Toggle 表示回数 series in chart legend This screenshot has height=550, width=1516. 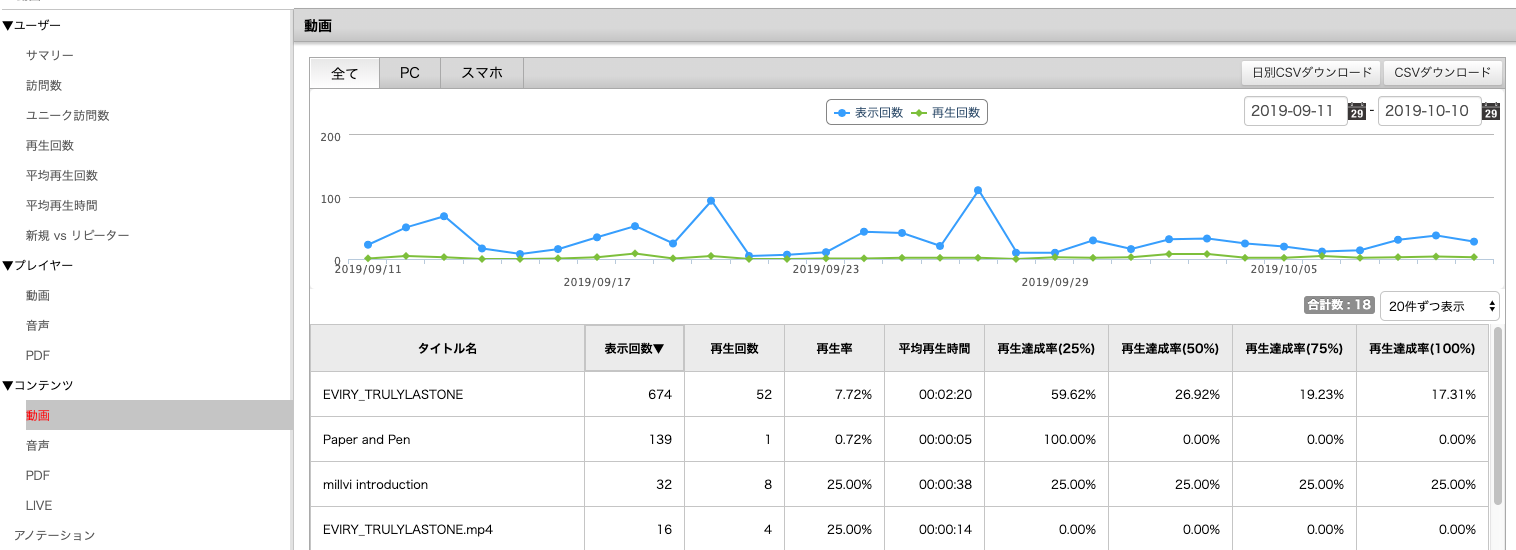click(869, 114)
